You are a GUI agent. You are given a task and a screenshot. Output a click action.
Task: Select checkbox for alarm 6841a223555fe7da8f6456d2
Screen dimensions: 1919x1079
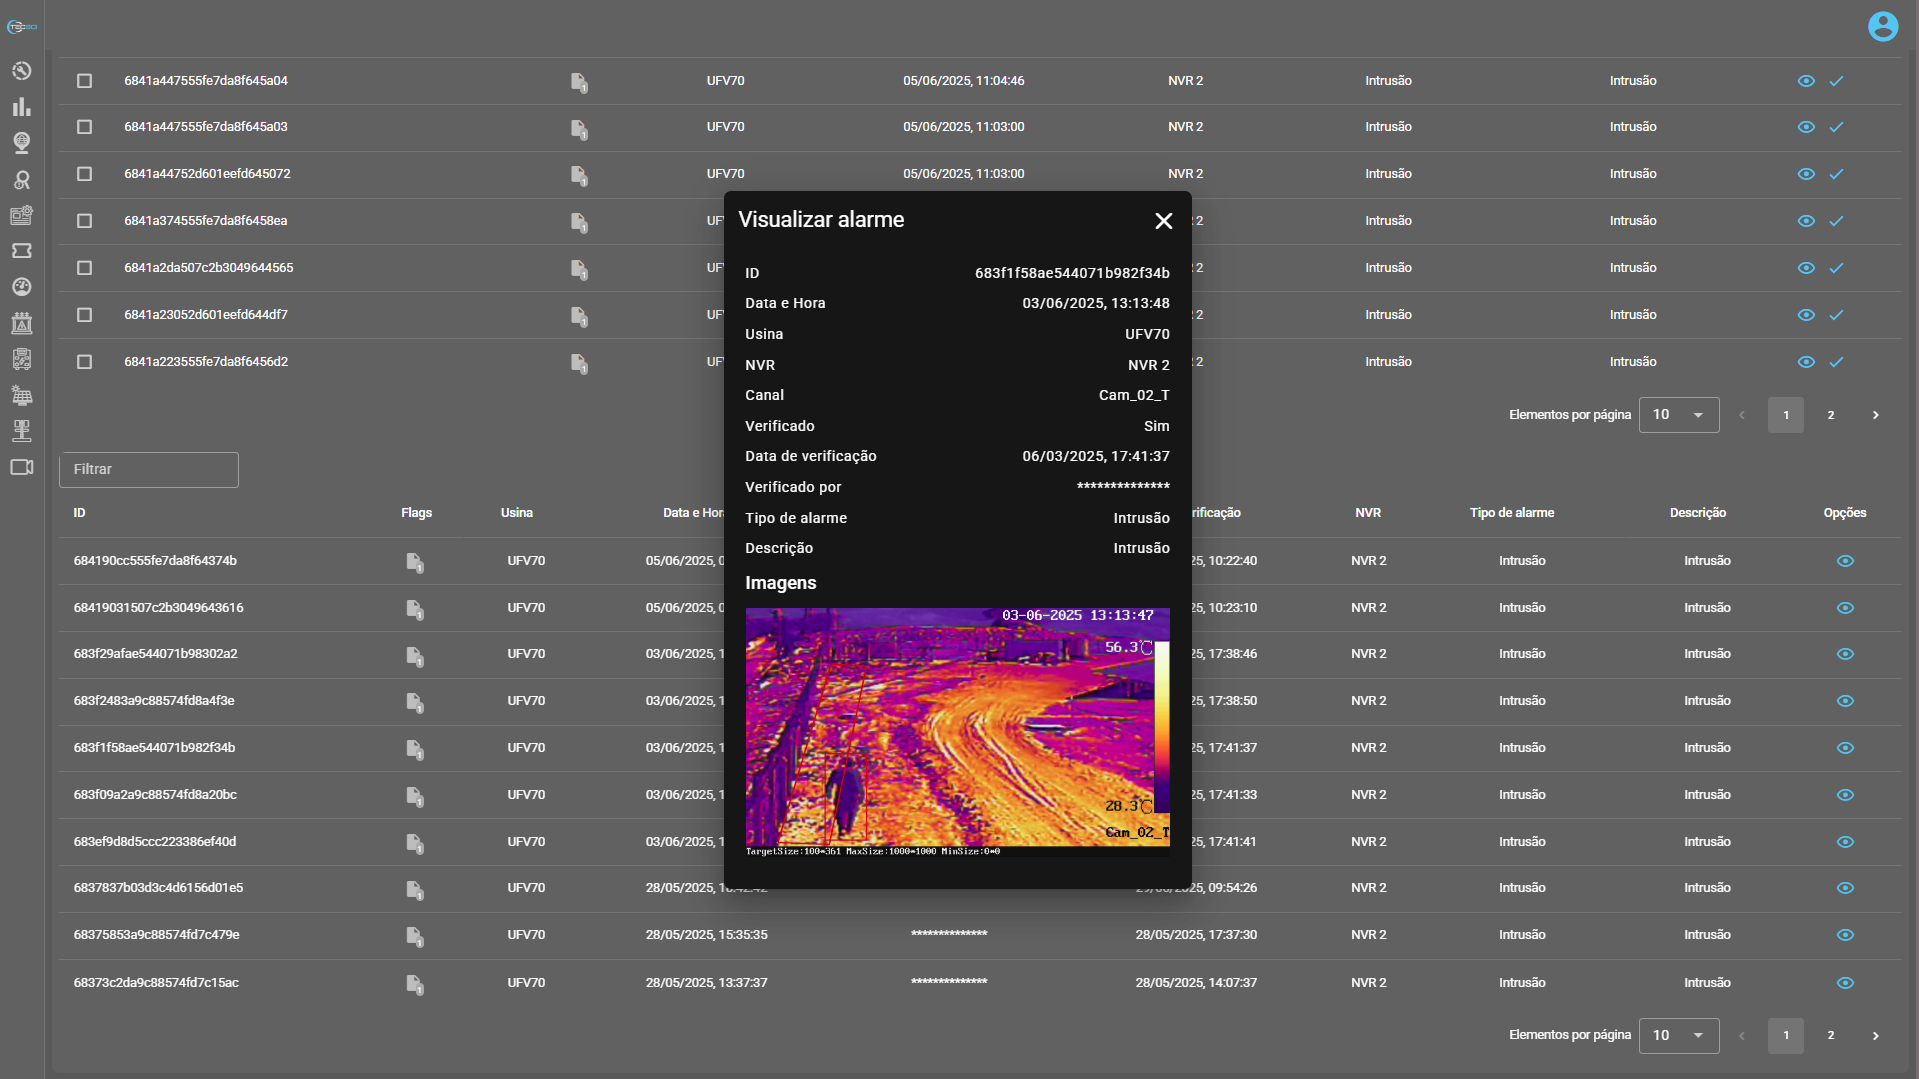tap(84, 362)
